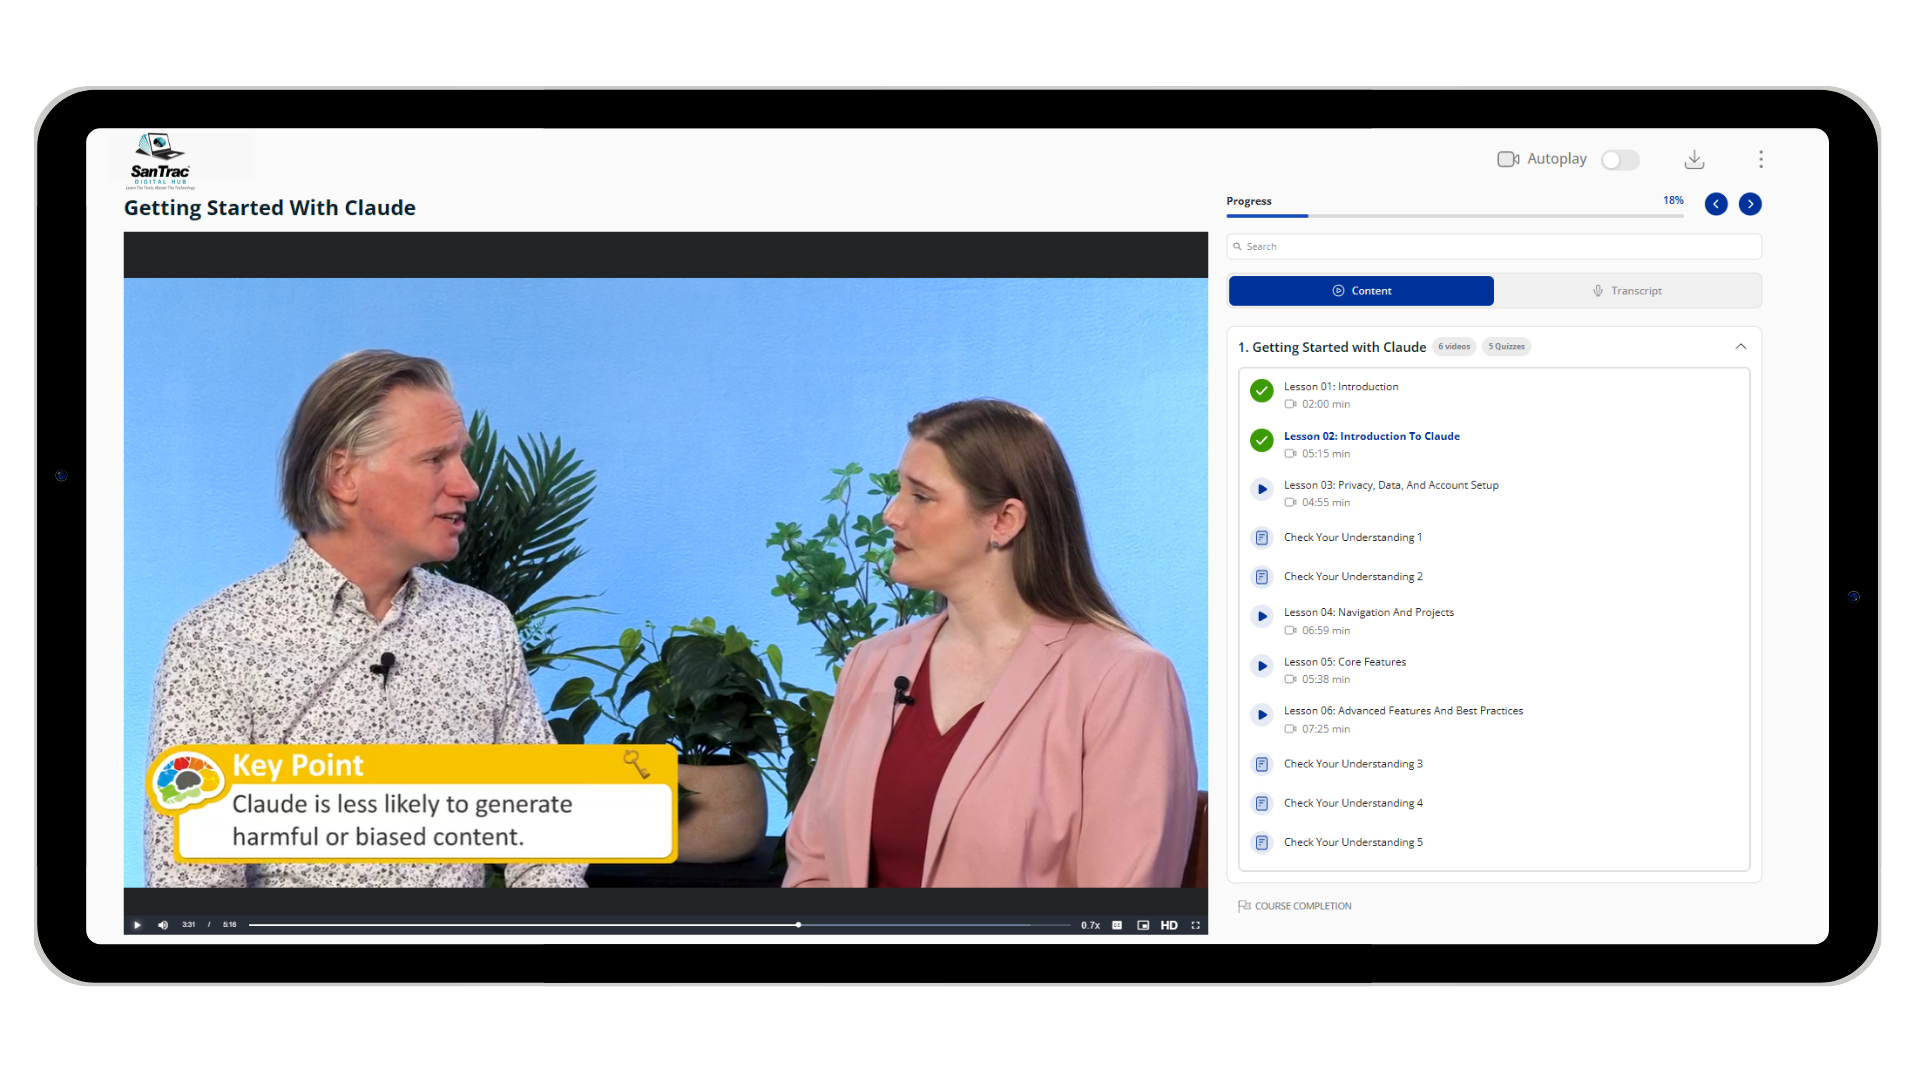Click the 02:00 min duration of Lesson 01
Screen dimensions: 1920x1080
coord(1326,404)
